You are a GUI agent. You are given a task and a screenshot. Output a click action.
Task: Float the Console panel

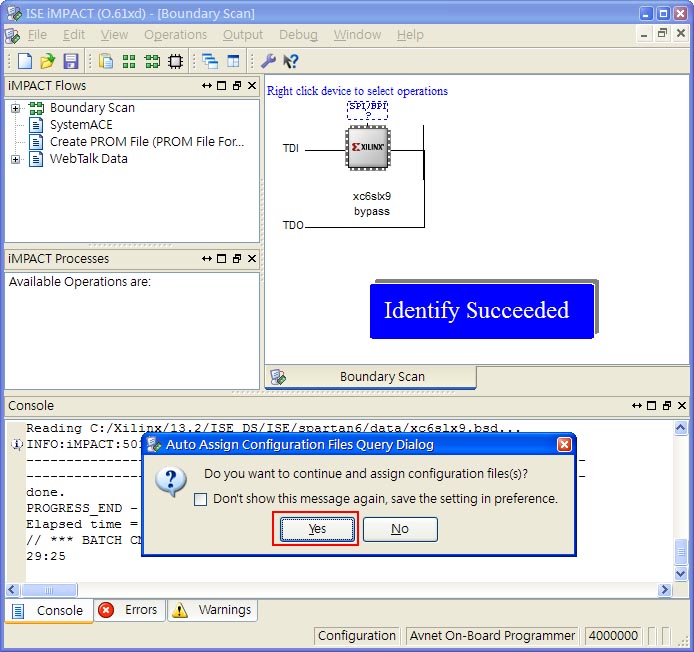pyautogui.click(x=667, y=405)
